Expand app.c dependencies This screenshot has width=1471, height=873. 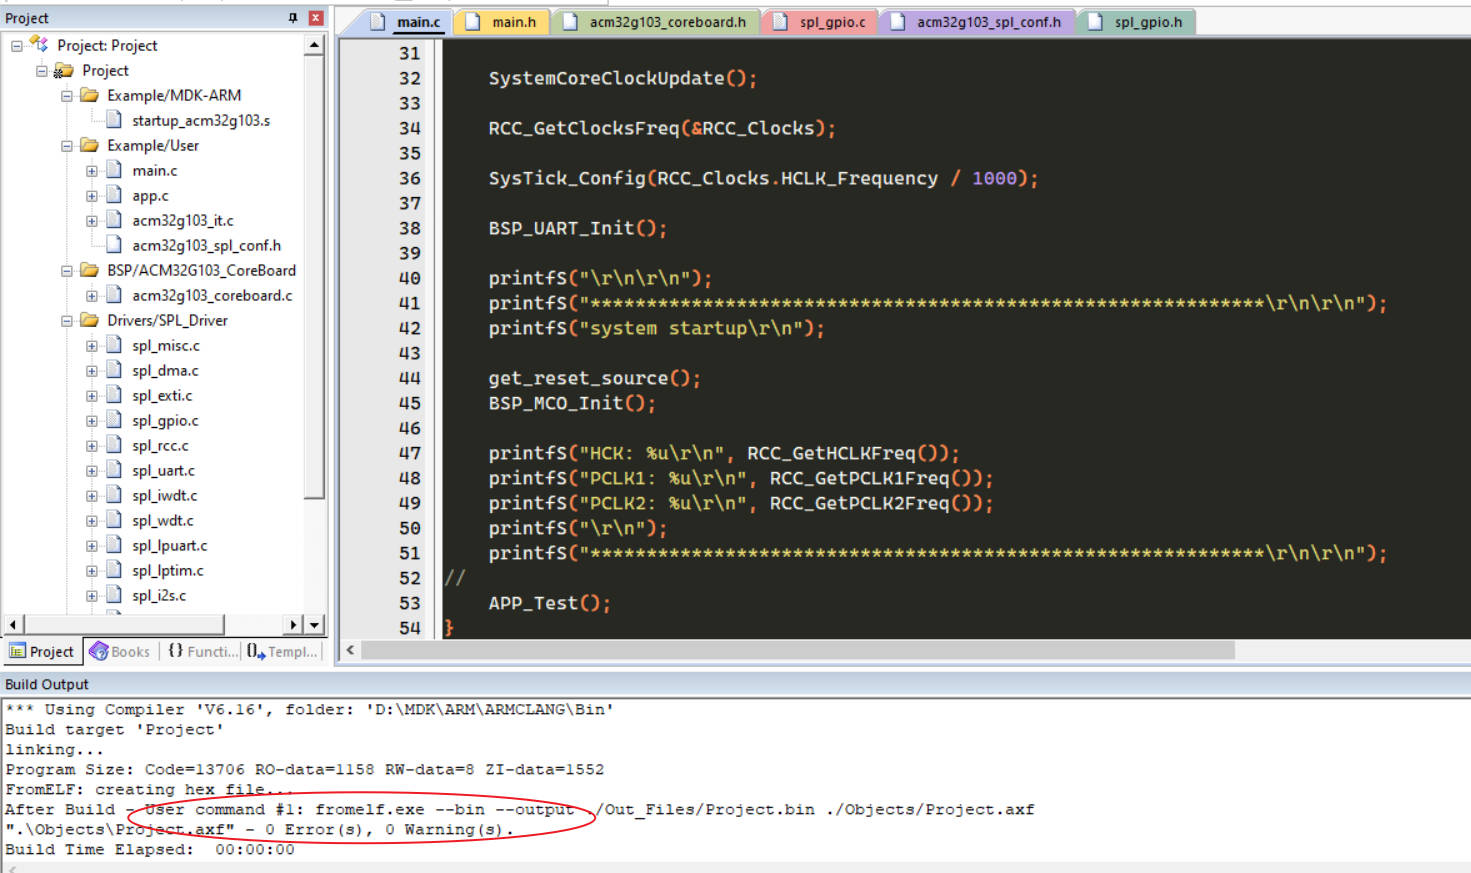pyautogui.click(x=92, y=195)
